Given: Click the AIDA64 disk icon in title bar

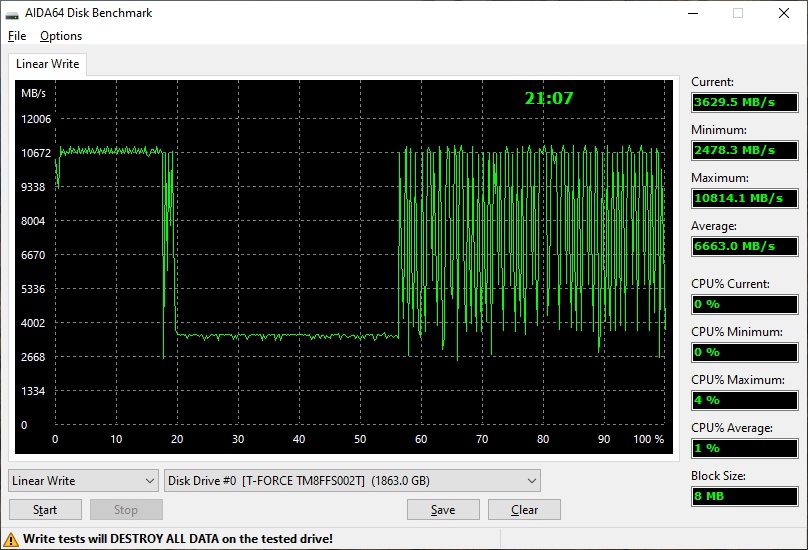Looking at the screenshot, I should [x=12, y=14].
